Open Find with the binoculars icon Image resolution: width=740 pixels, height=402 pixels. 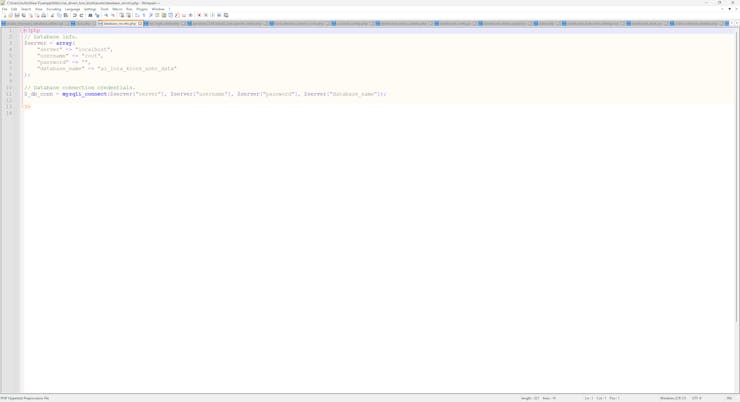tap(90, 15)
